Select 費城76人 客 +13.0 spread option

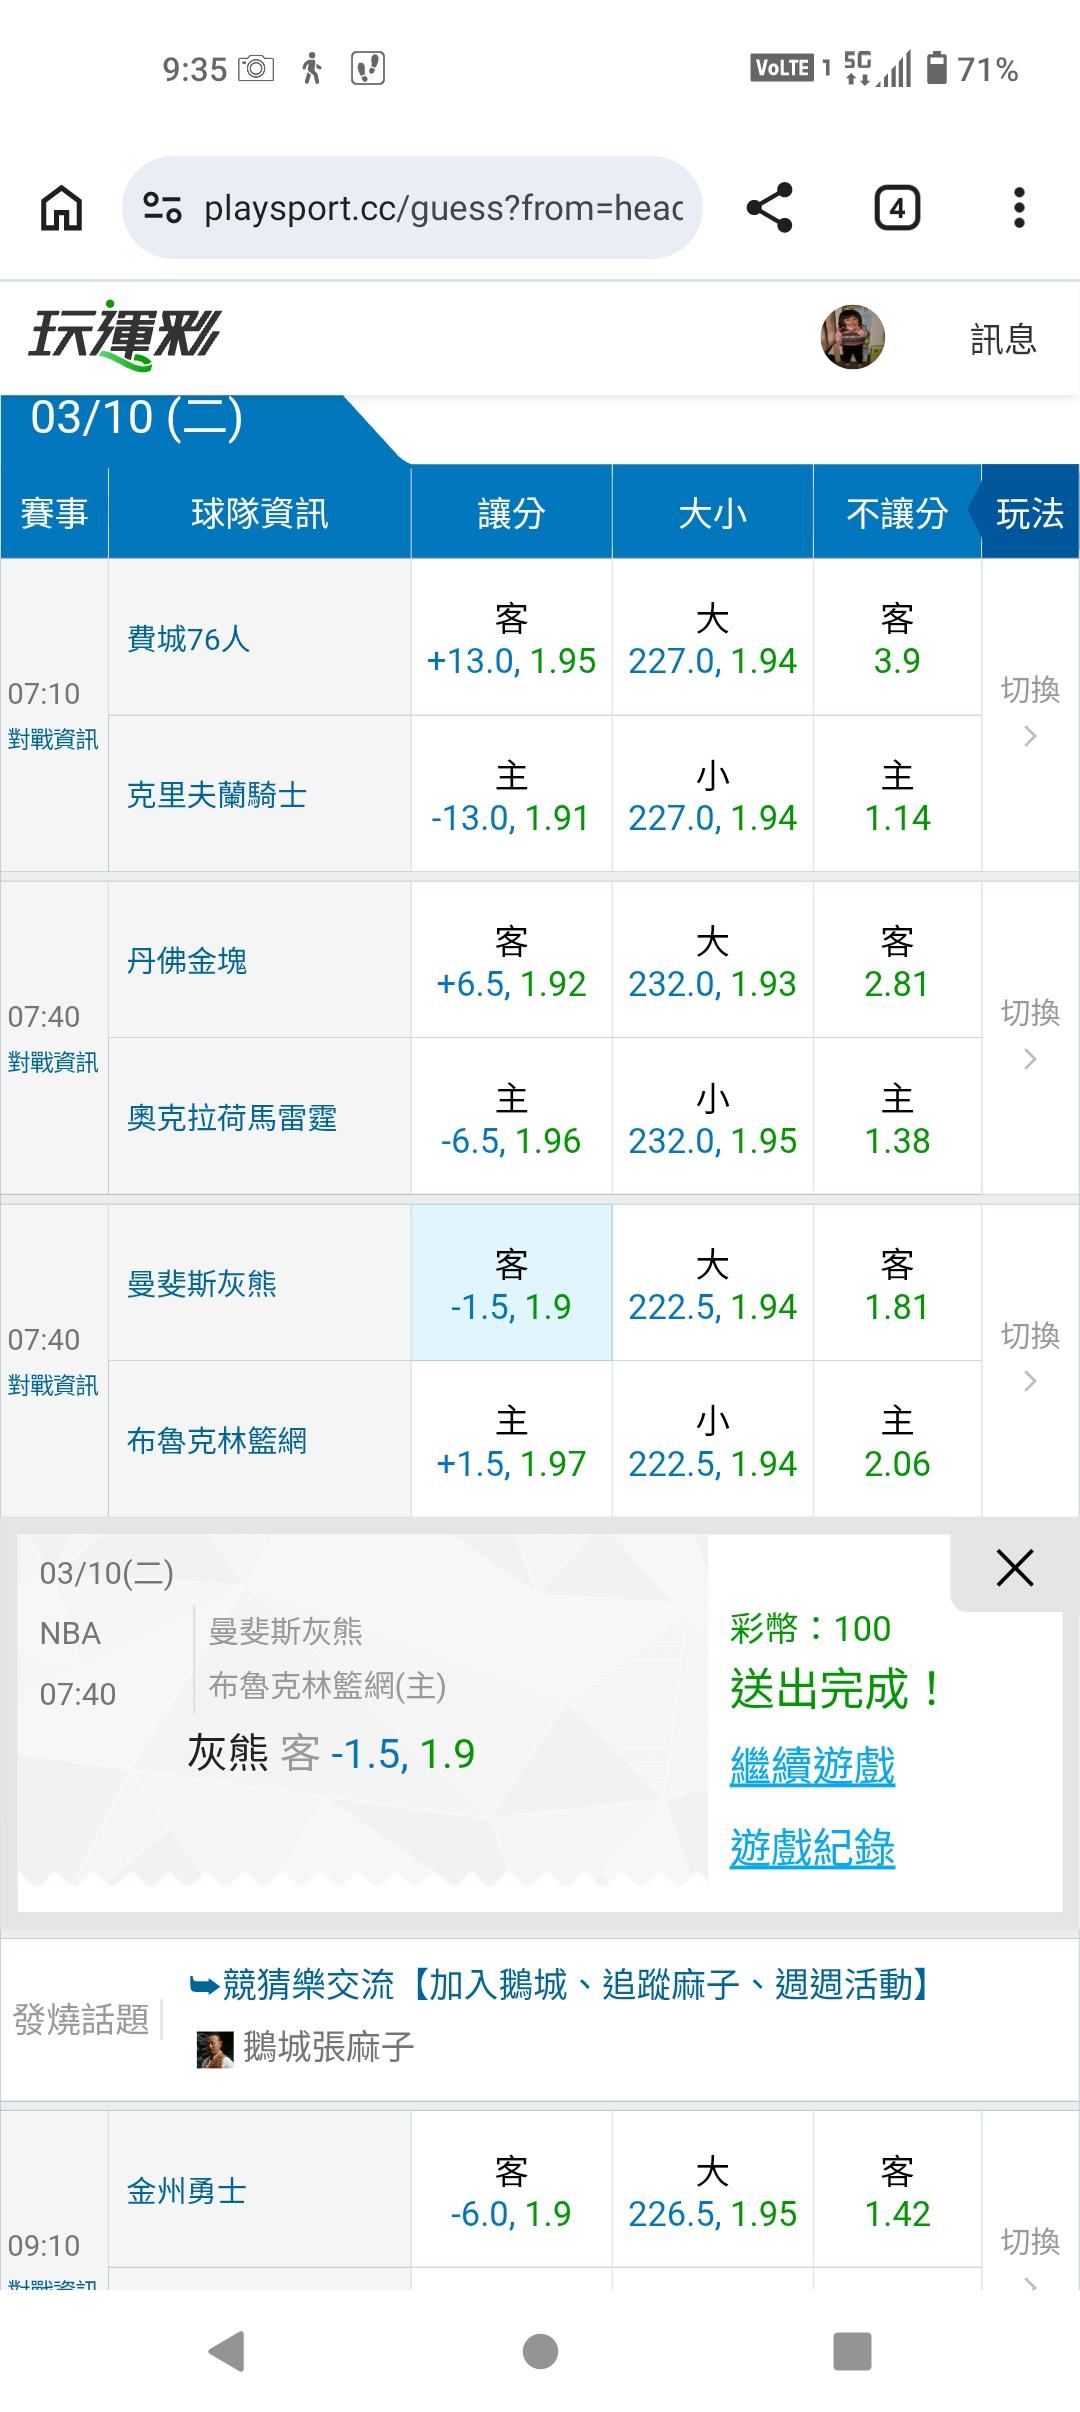[x=511, y=638]
